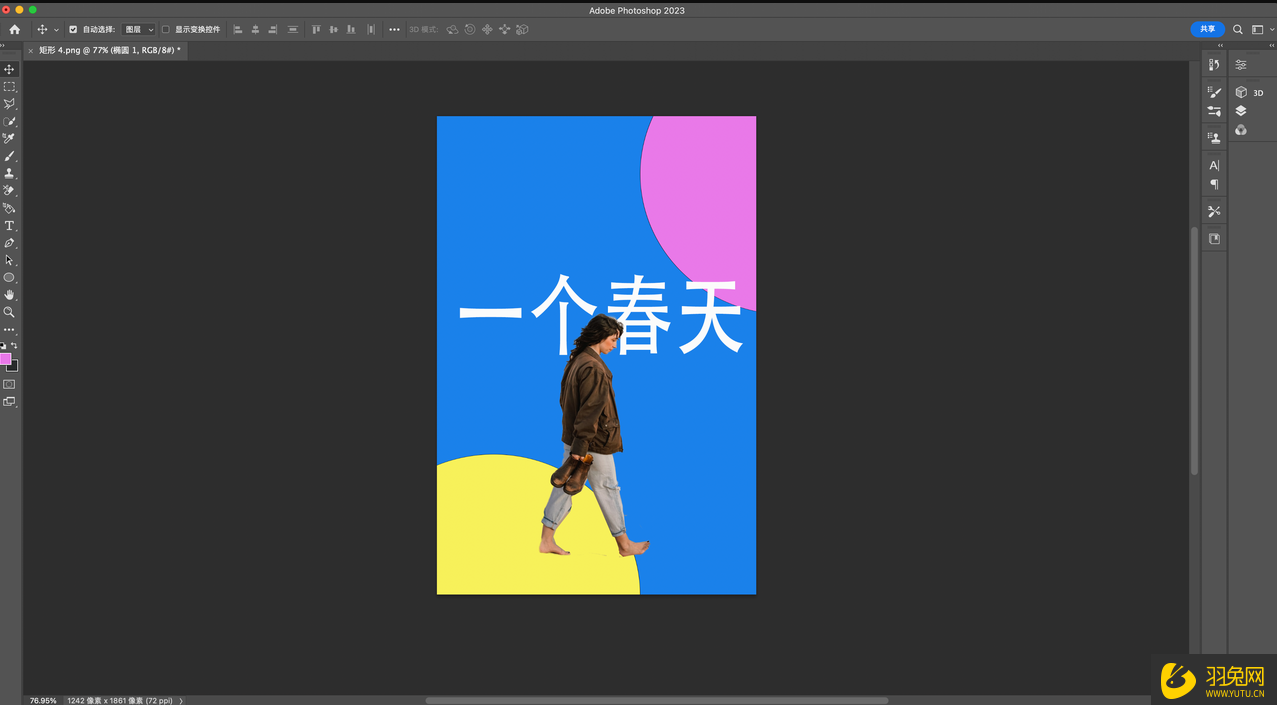Align right edges
This screenshot has width=1277, height=705.
point(272,30)
